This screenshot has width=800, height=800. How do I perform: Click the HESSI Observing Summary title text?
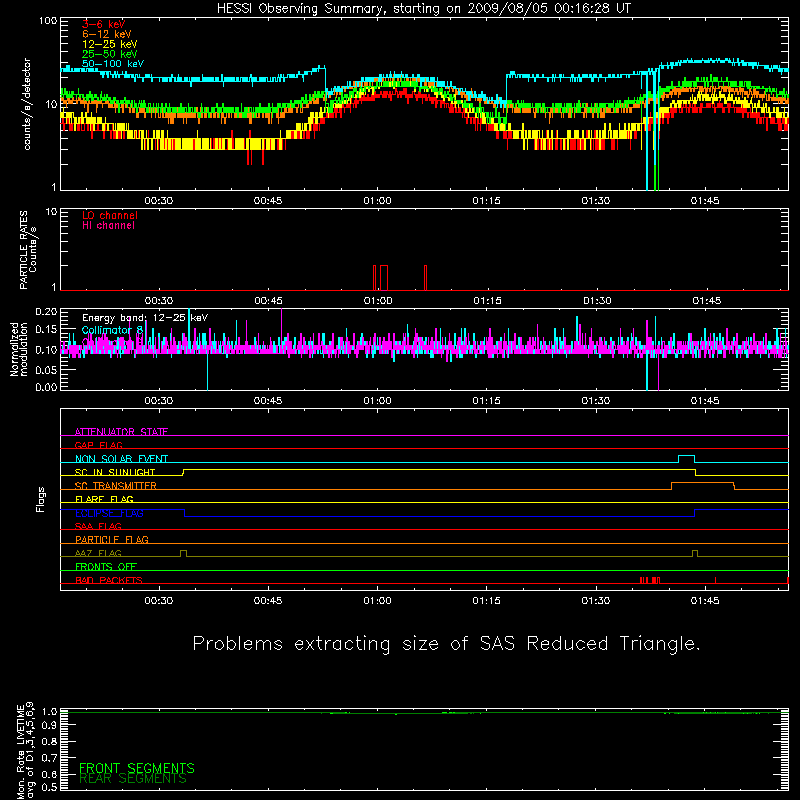pos(424,9)
